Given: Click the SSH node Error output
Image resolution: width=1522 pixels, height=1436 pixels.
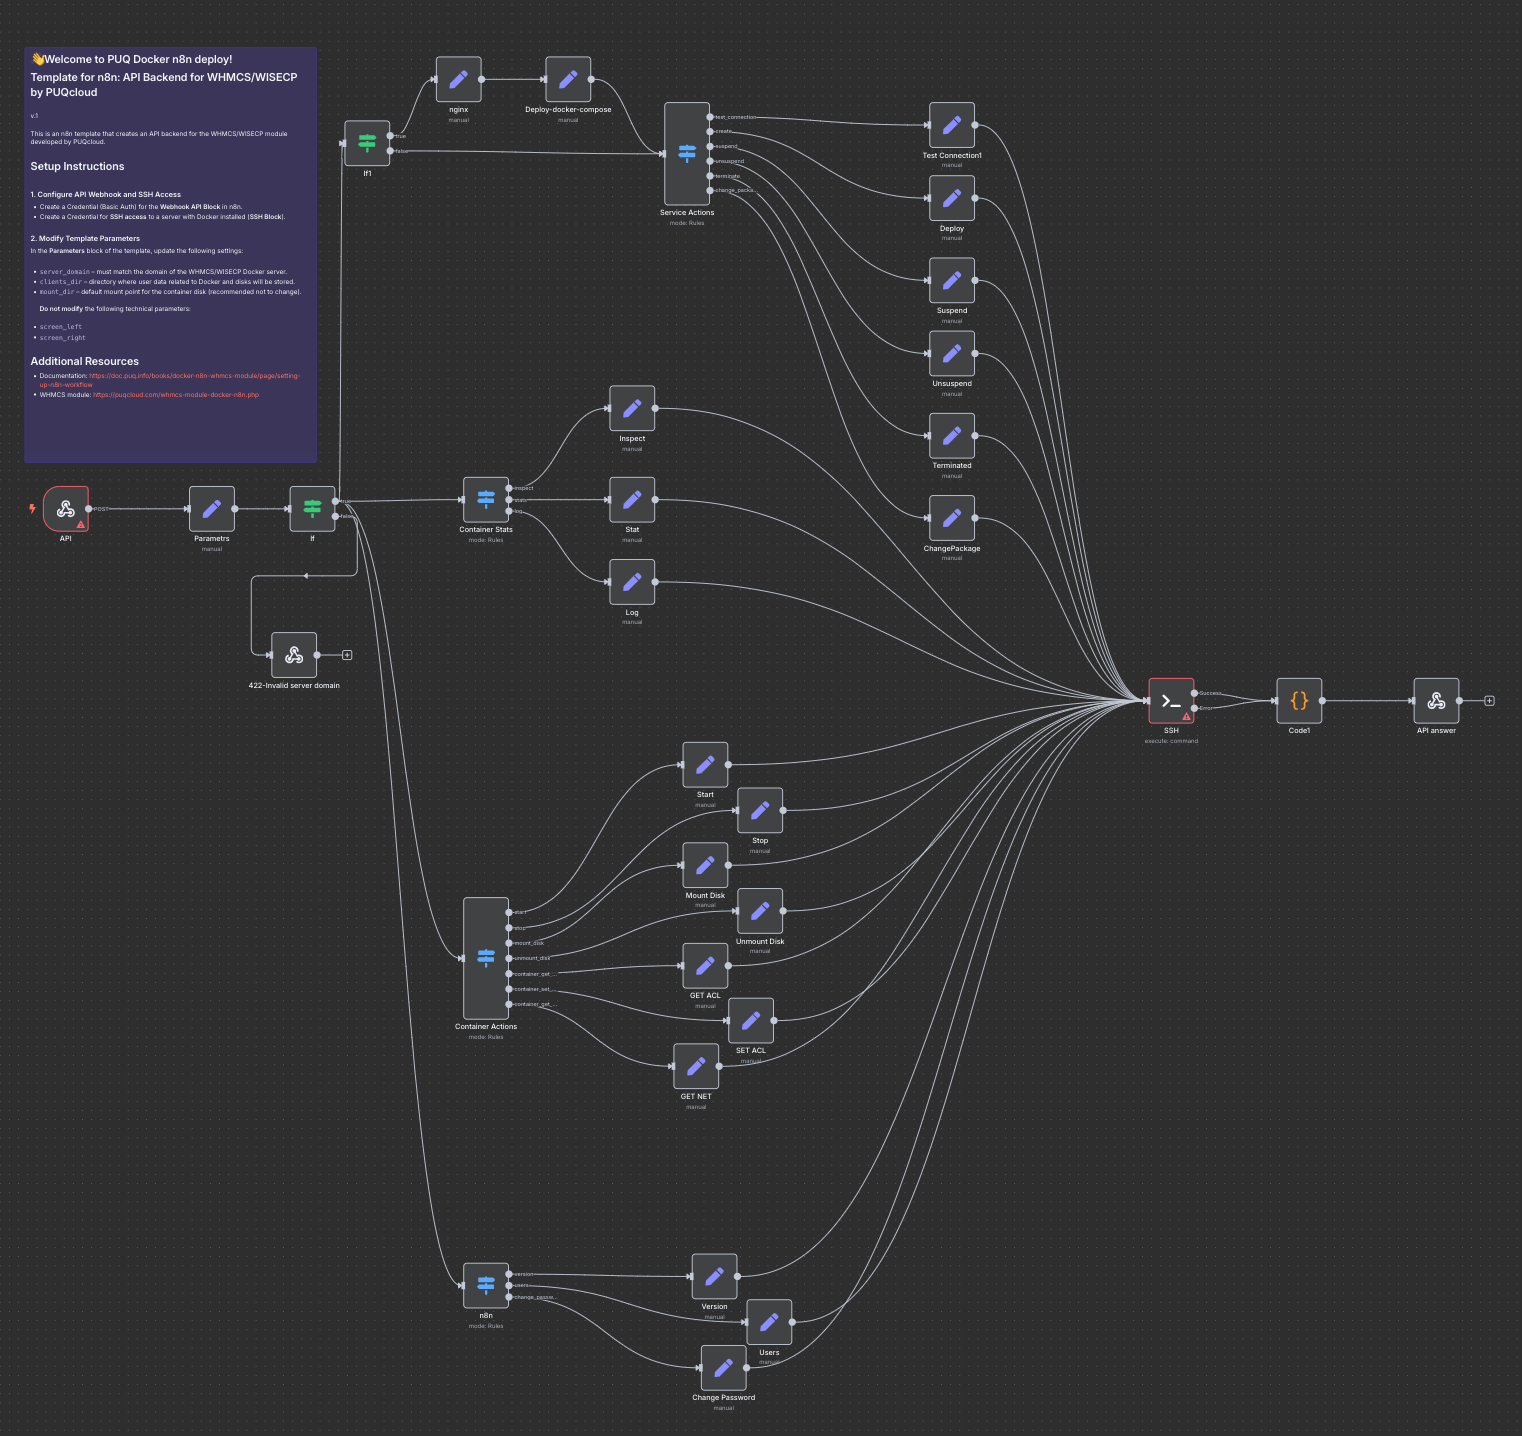Looking at the screenshot, I should click(x=1195, y=708).
